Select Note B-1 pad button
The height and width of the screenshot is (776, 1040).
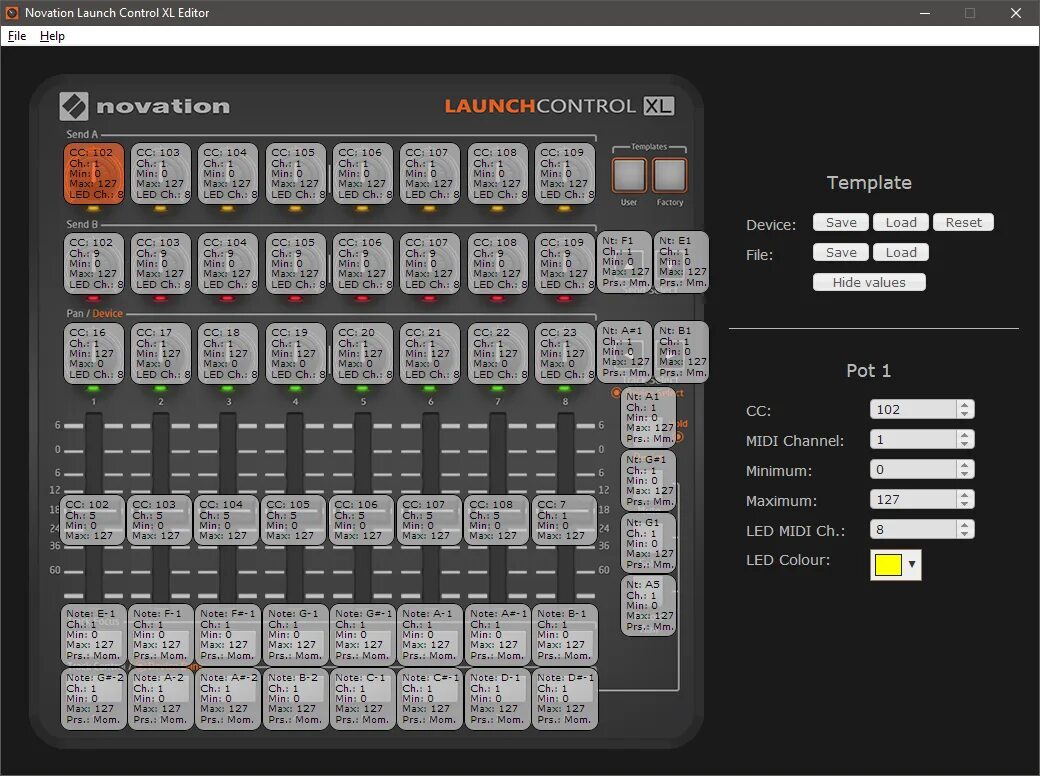pos(564,635)
